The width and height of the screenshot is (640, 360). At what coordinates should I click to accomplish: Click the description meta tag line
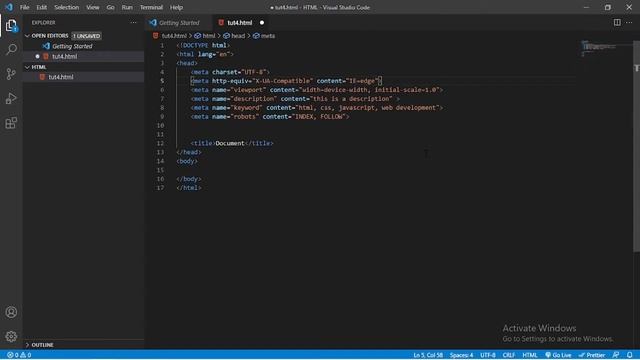click(295, 99)
